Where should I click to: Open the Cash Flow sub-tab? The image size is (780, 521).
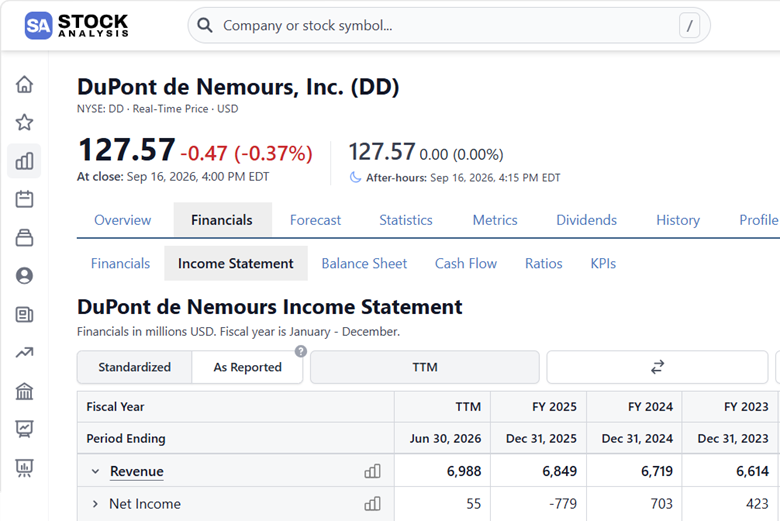[x=466, y=263]
